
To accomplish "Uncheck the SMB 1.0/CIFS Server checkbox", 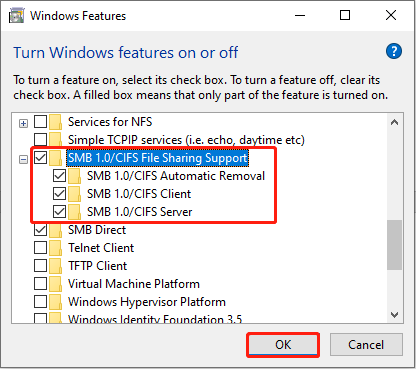I will tap(59, 212).
